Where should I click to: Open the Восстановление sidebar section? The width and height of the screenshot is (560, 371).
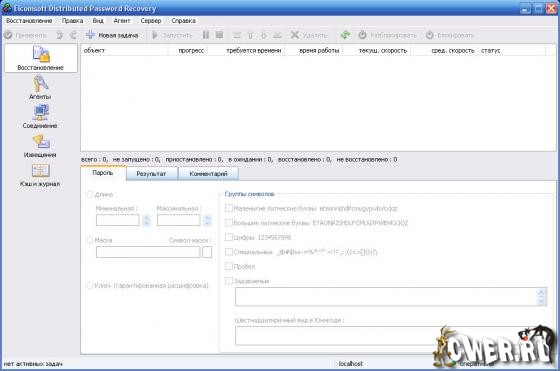pyautogui.click(x=41, y=58)
